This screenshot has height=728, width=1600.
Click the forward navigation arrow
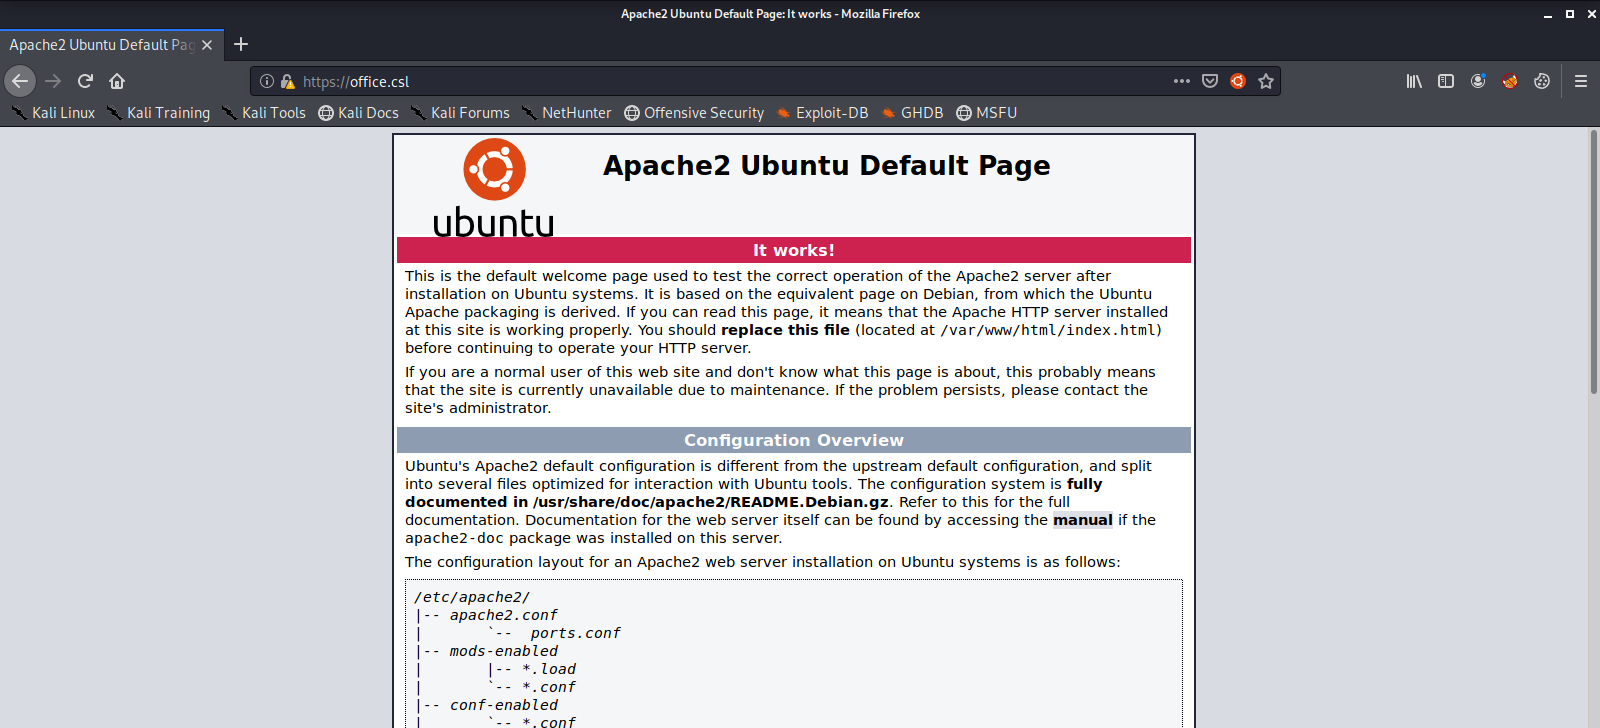click(53, 81)
